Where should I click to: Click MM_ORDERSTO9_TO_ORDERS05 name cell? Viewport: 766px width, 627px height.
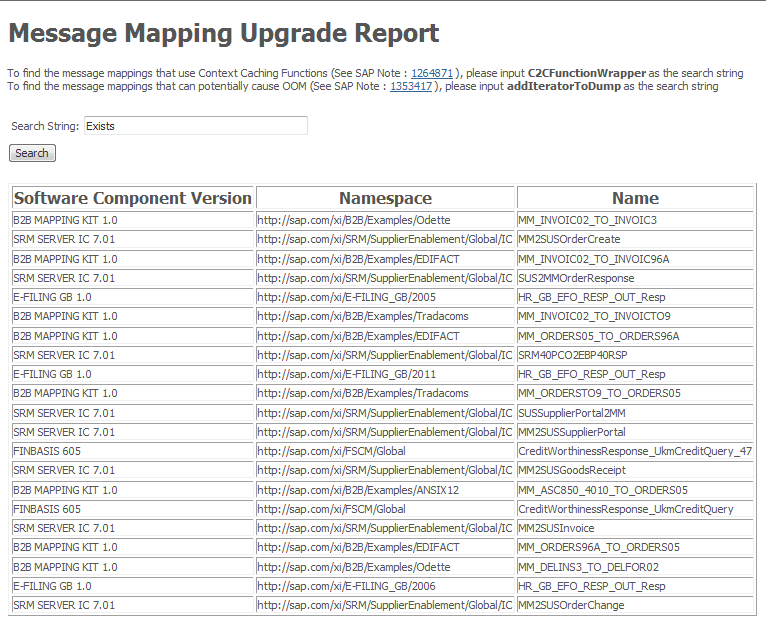coord(635,393)
